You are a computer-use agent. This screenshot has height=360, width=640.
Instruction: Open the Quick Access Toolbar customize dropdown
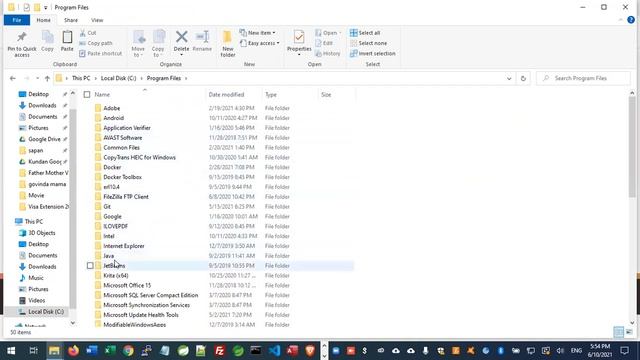tap(46, 7)
